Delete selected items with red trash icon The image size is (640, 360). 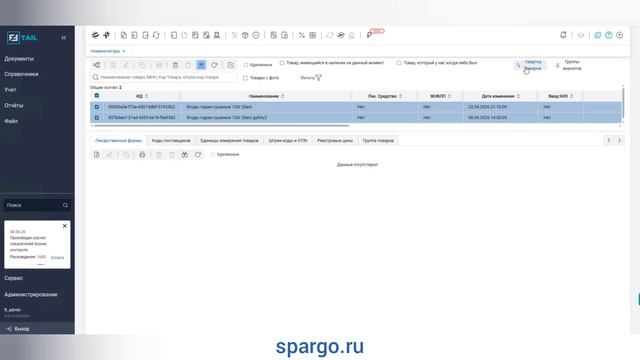(175, 65)
